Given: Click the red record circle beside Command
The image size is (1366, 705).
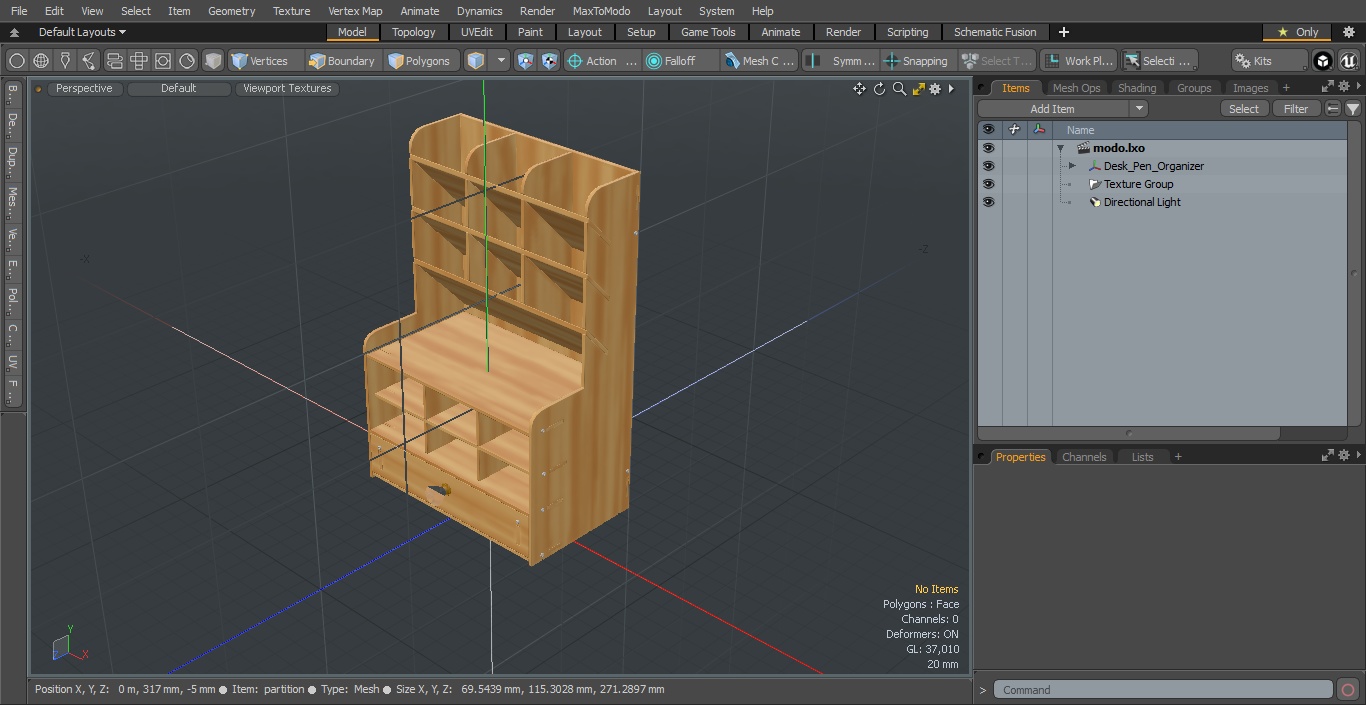Looking at the screenshot, I should tap(1347, 690).
